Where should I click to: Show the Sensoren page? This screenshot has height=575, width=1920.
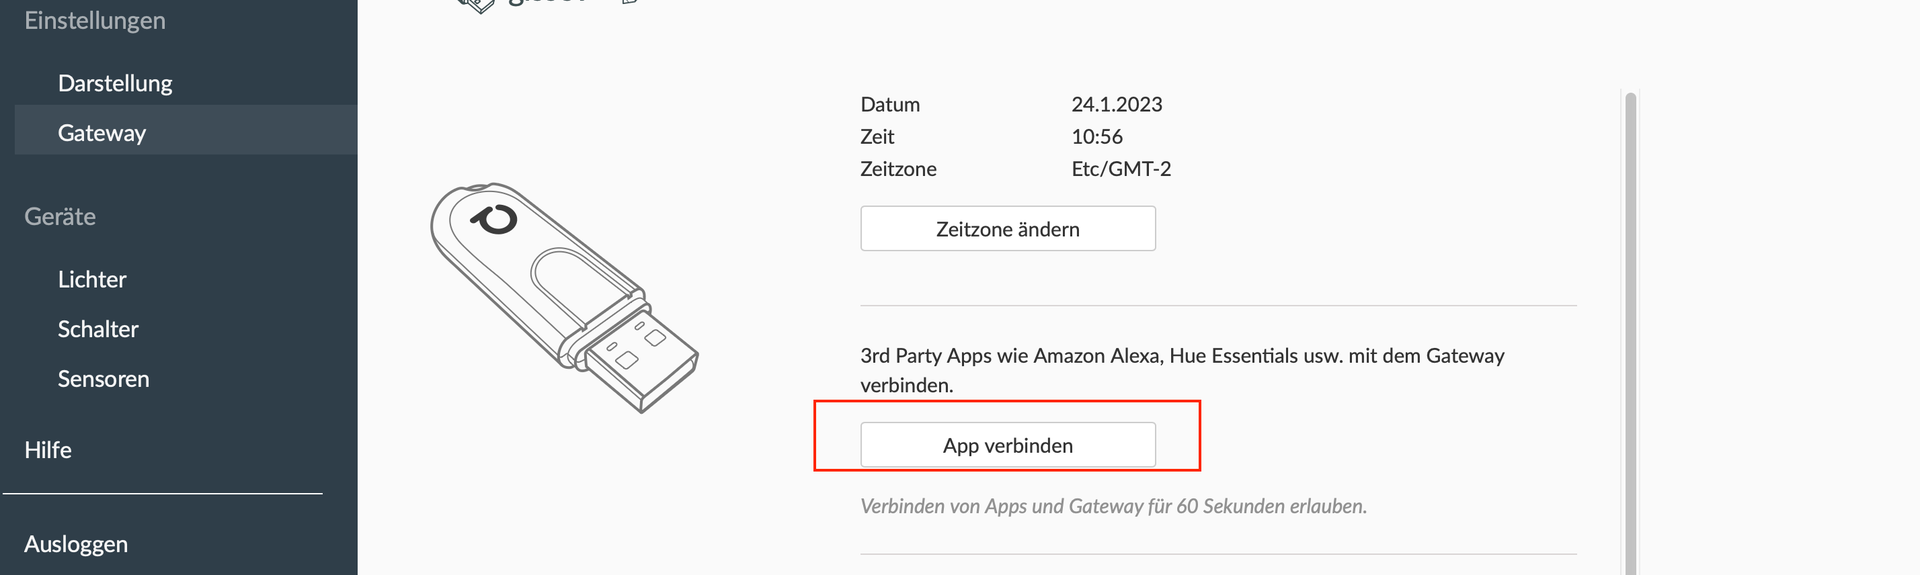[103, 379]
